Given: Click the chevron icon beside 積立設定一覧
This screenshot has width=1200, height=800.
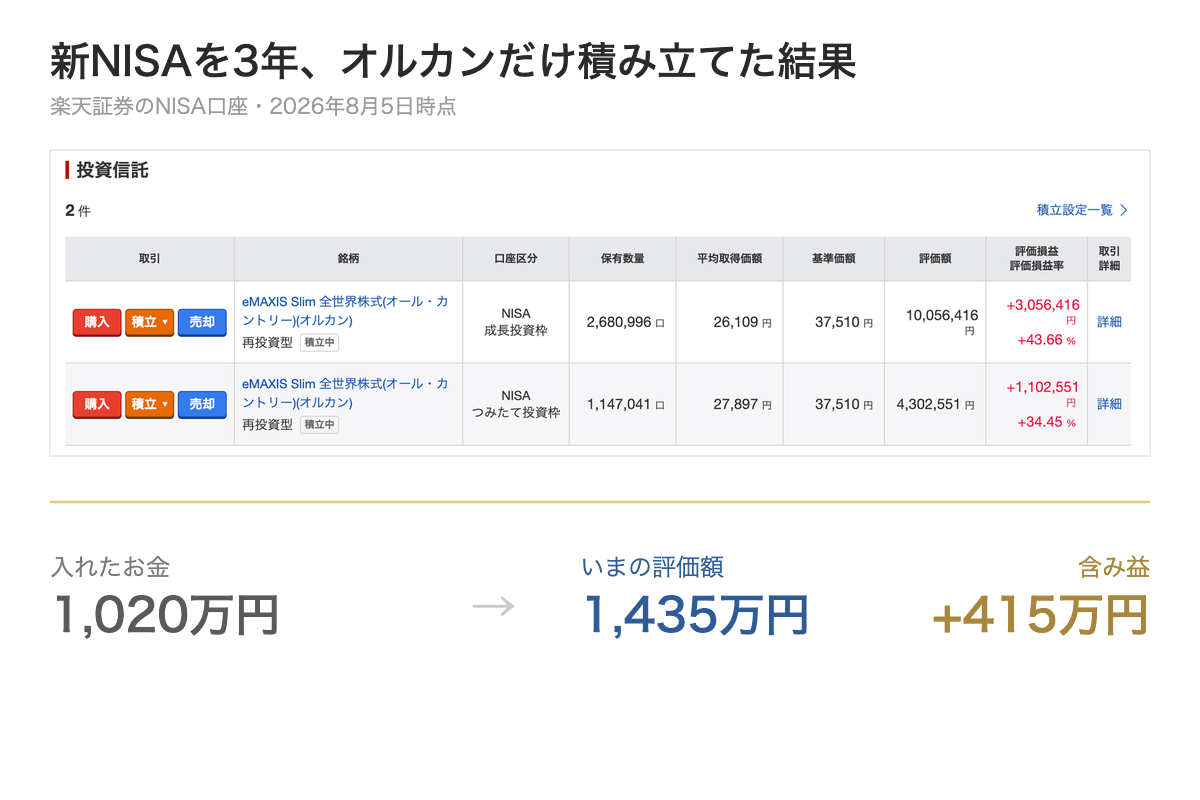Looking at the screenshot, I should point(1124,210).
